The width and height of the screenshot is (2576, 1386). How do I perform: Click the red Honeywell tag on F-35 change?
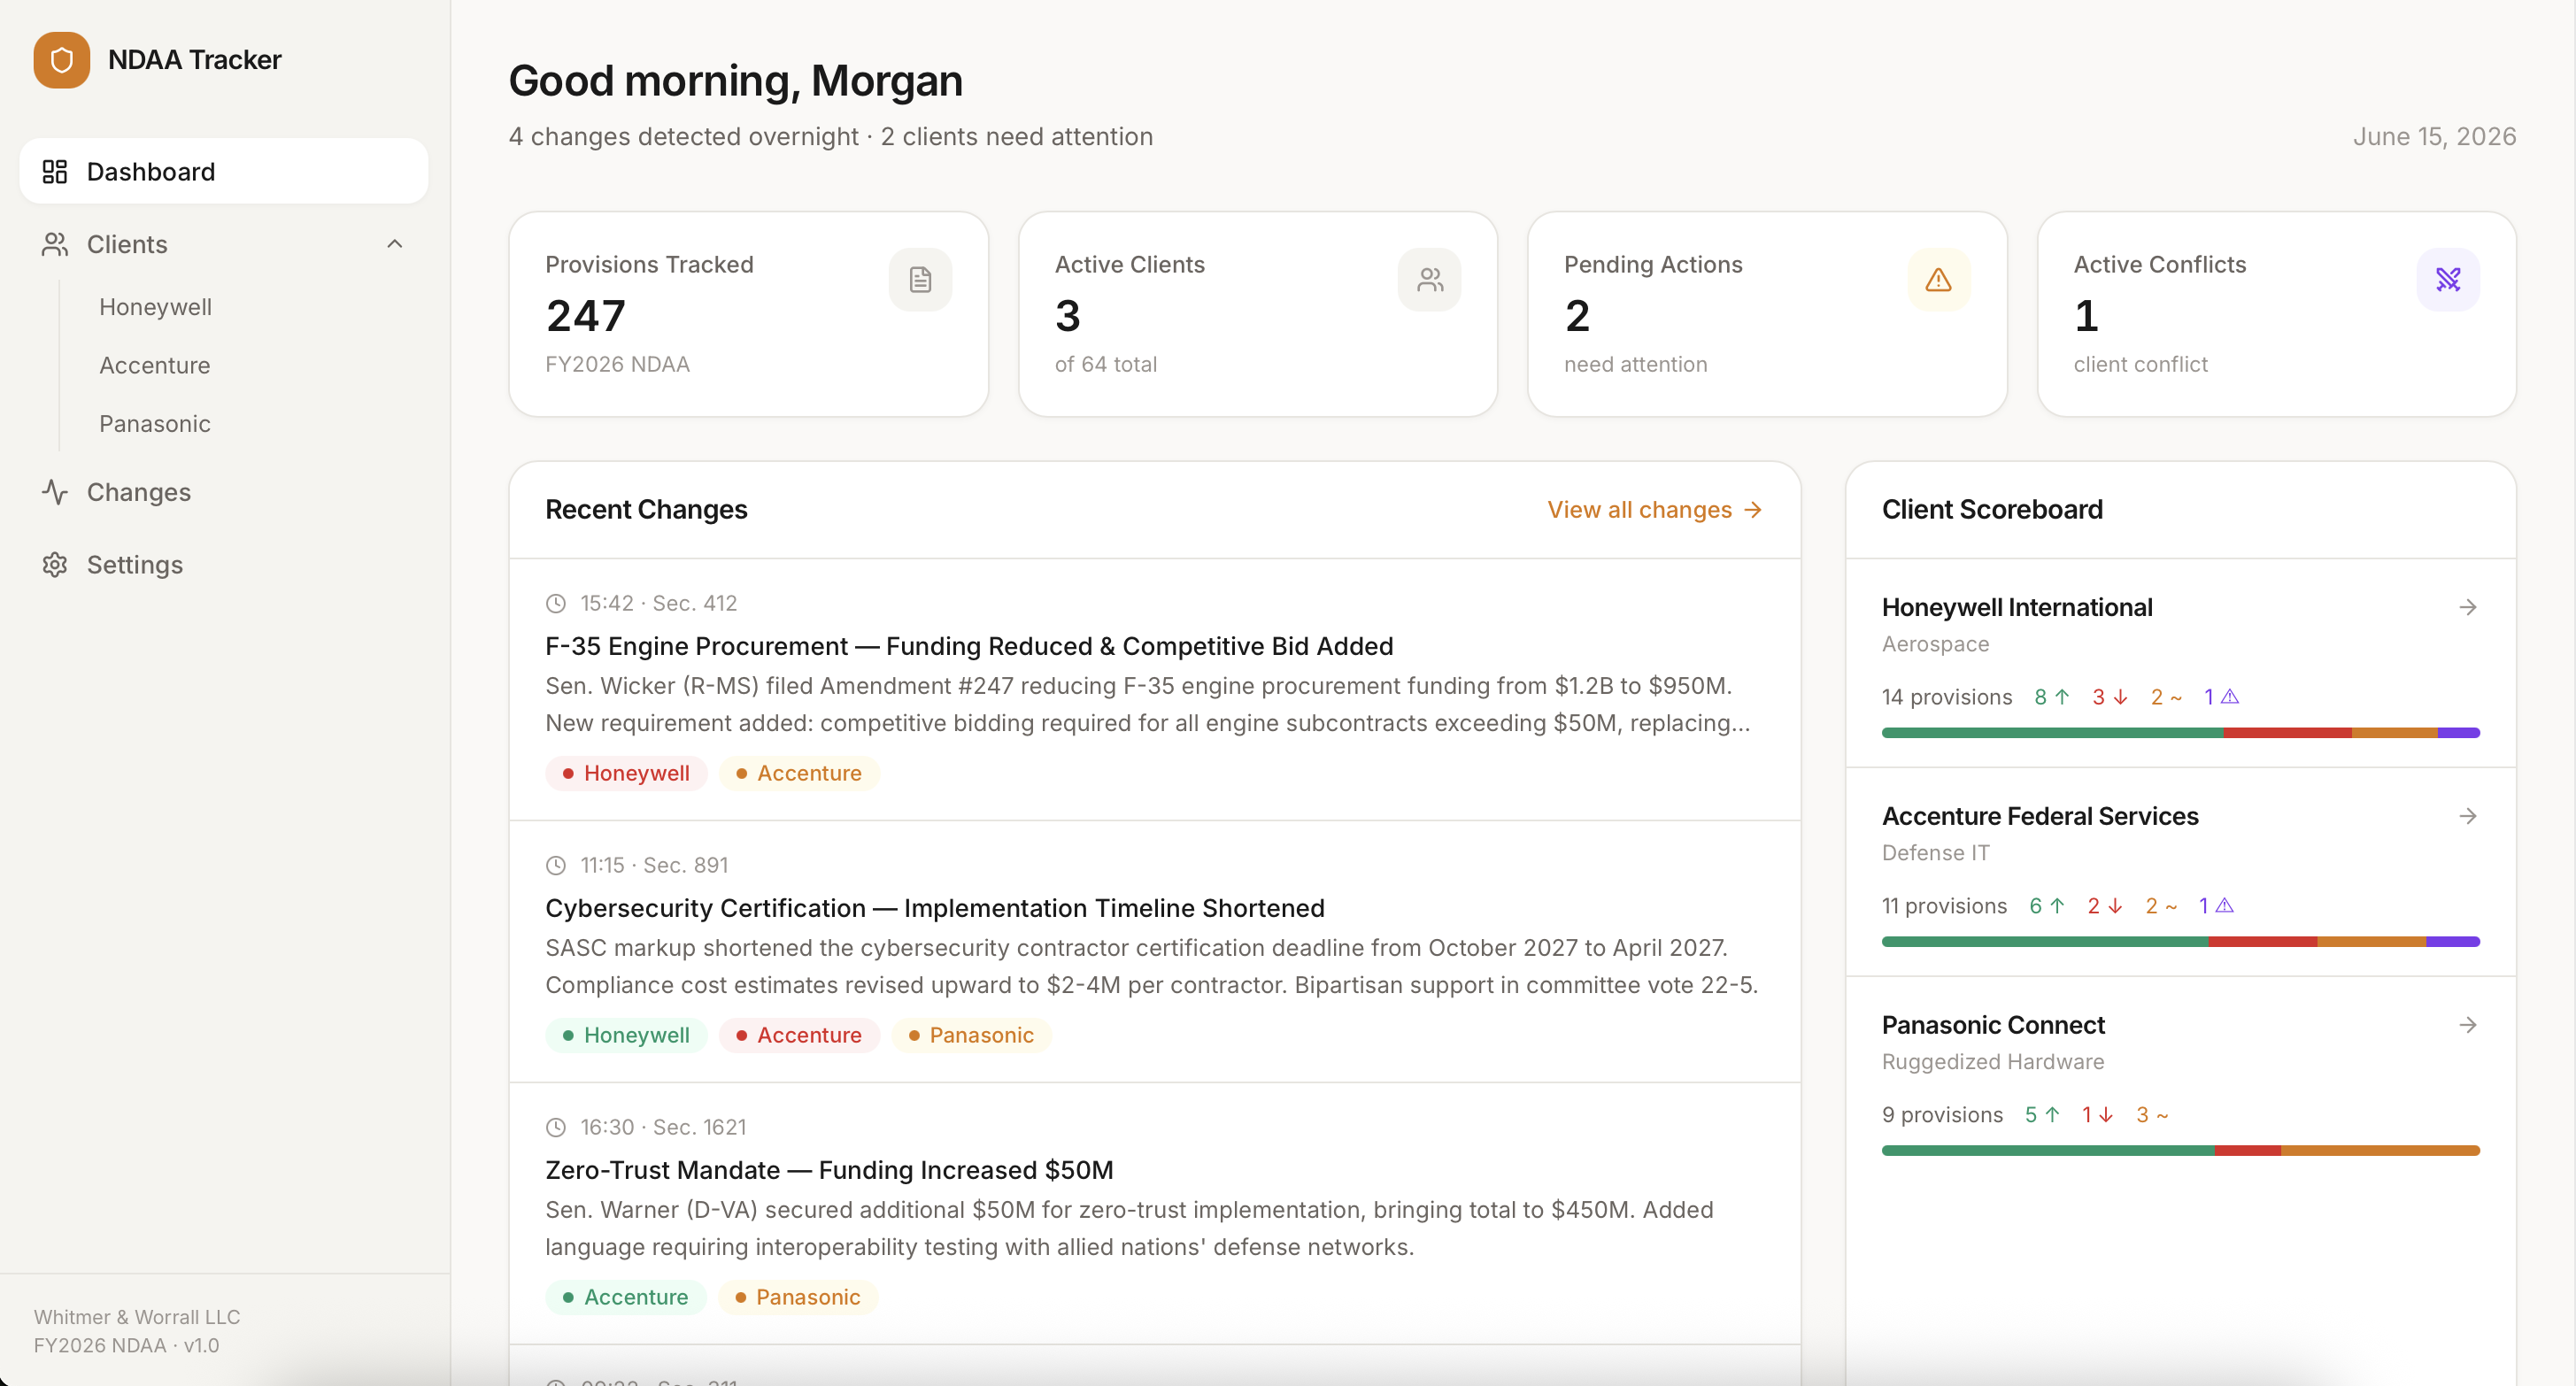point(626,774)
